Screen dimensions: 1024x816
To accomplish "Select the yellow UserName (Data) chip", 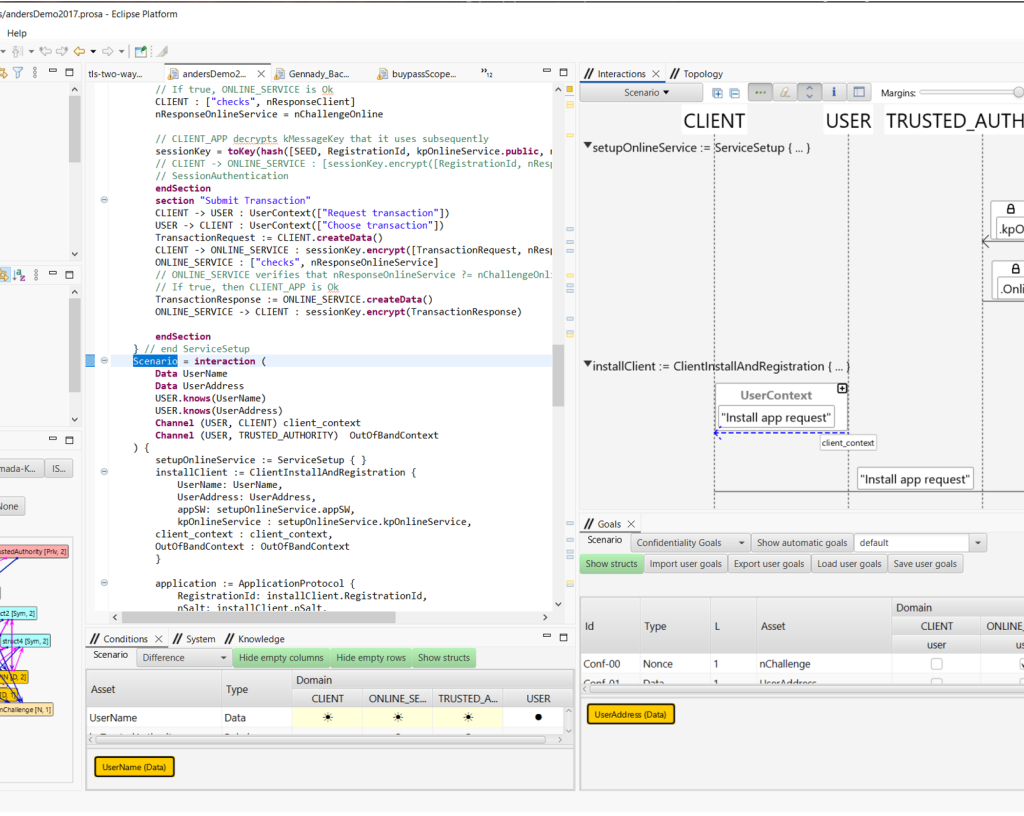I will click(135, 767).
